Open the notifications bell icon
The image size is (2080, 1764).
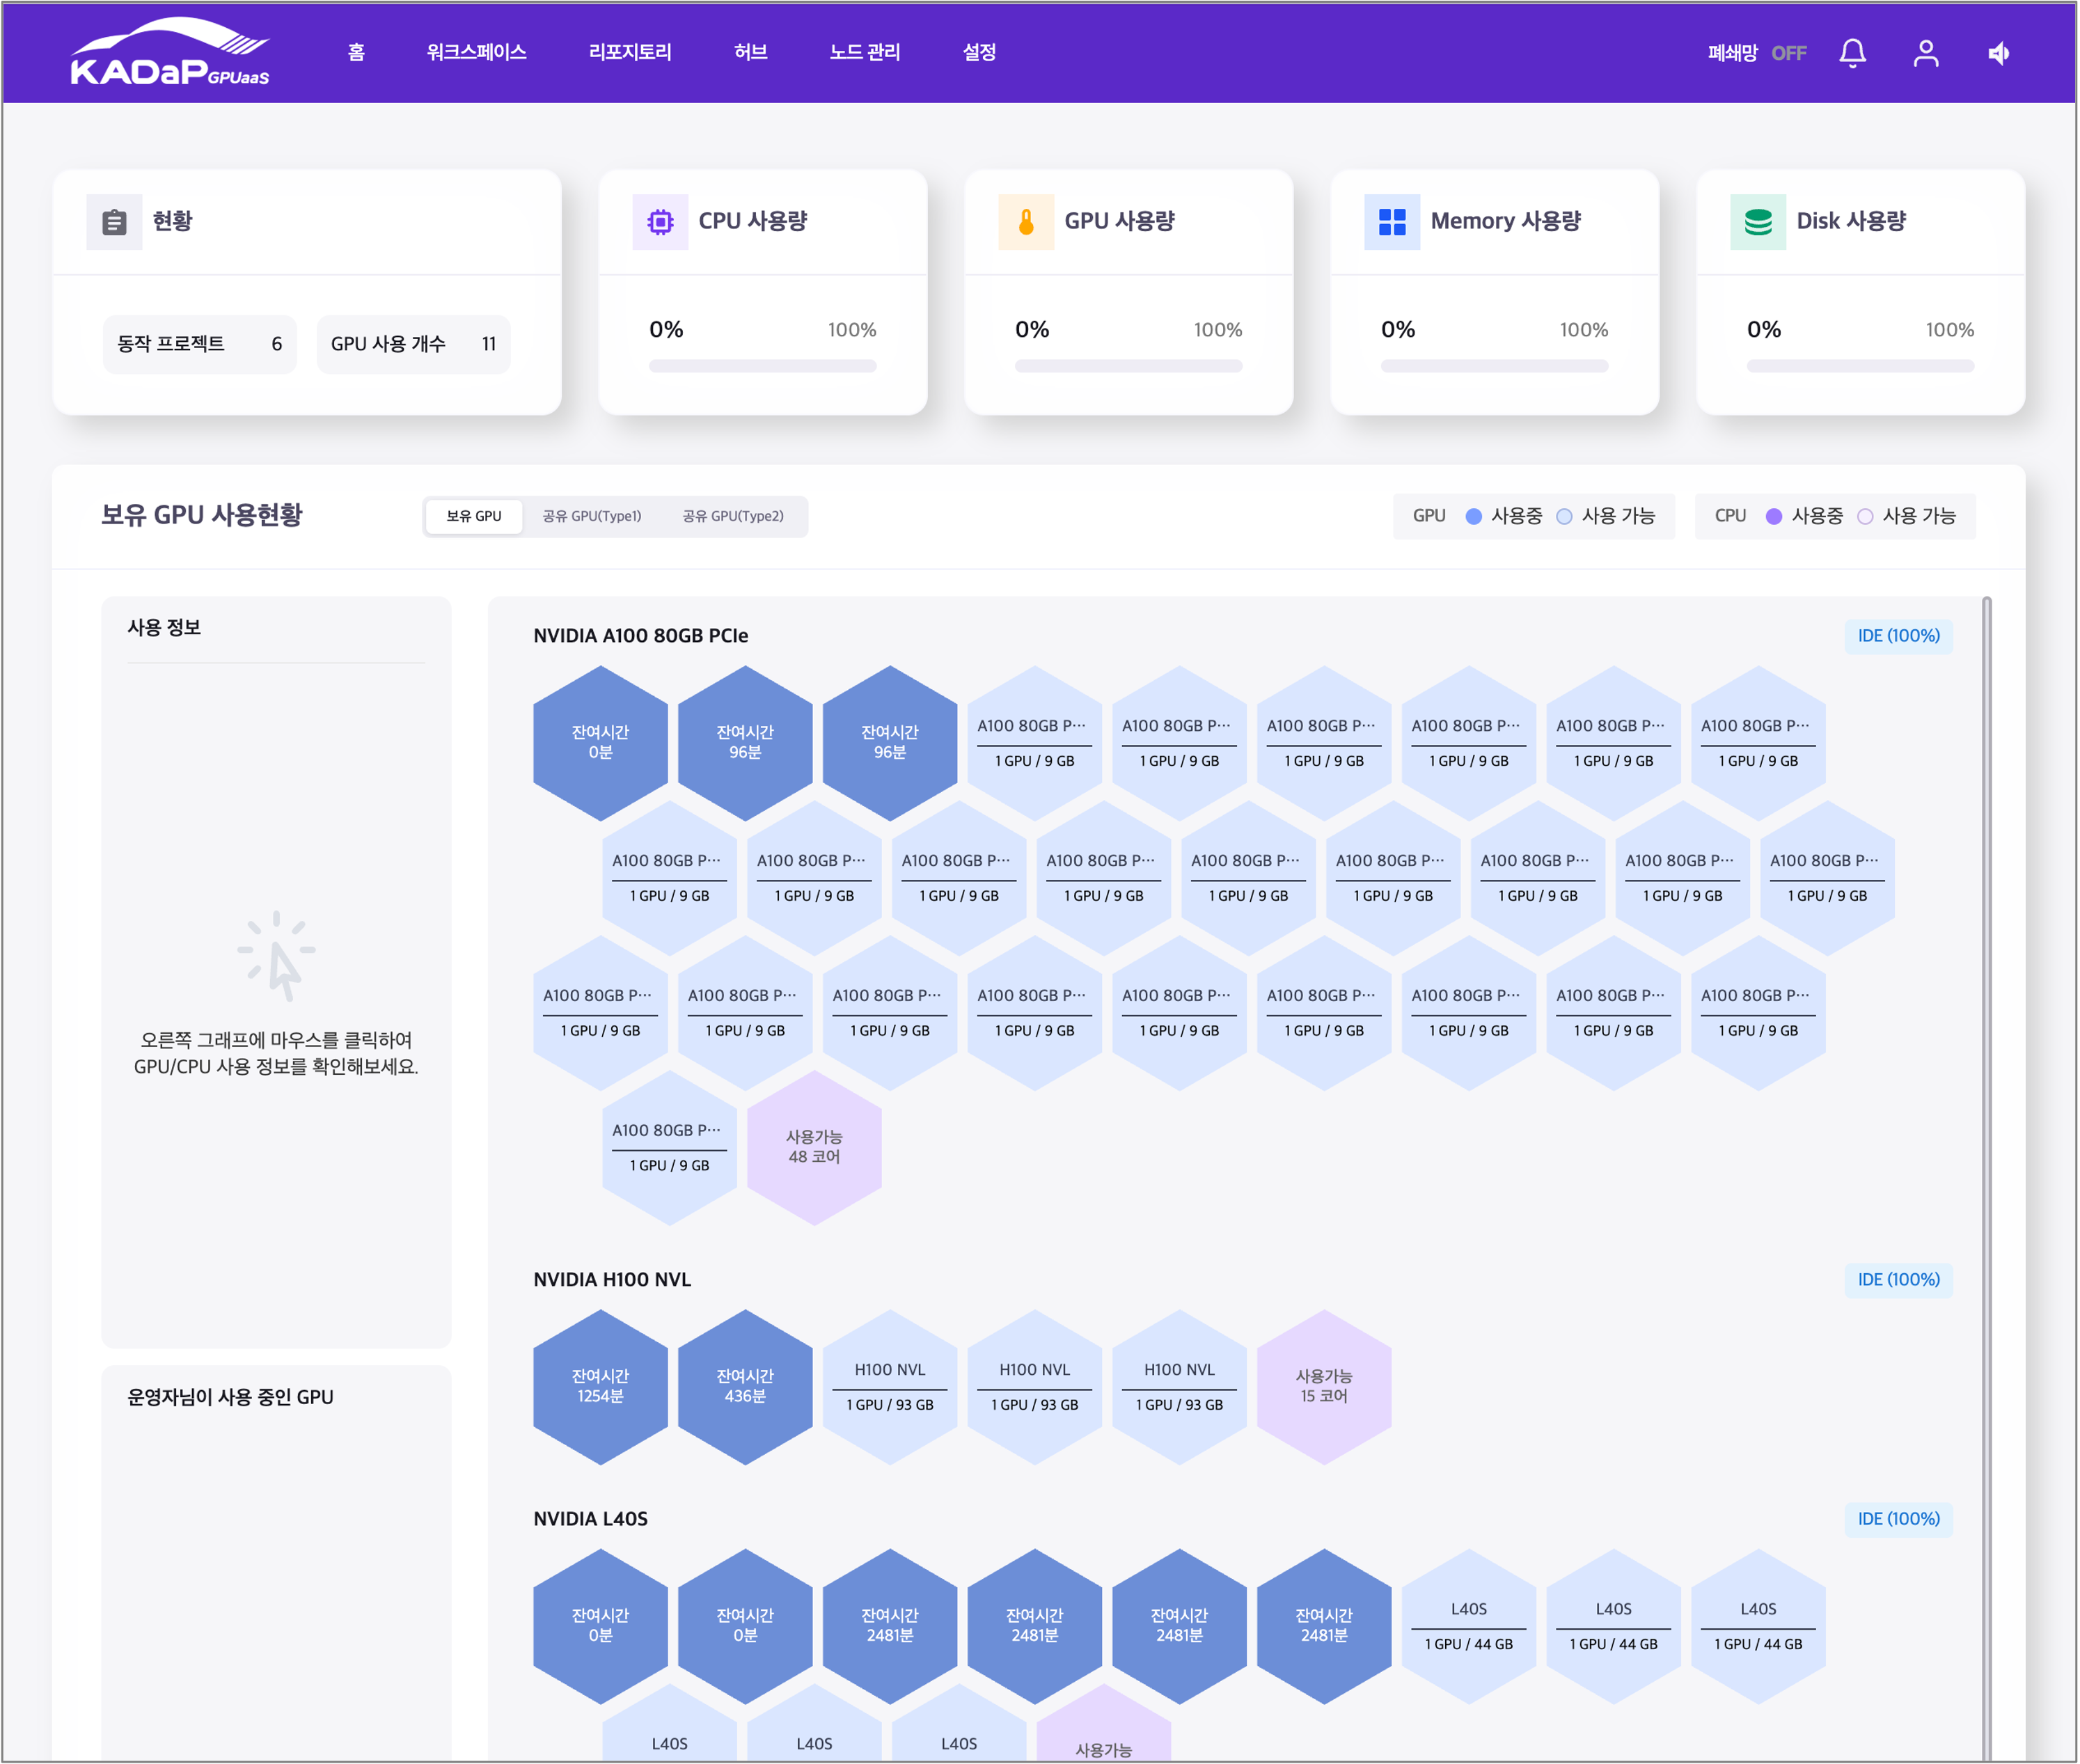(1853, 53)
